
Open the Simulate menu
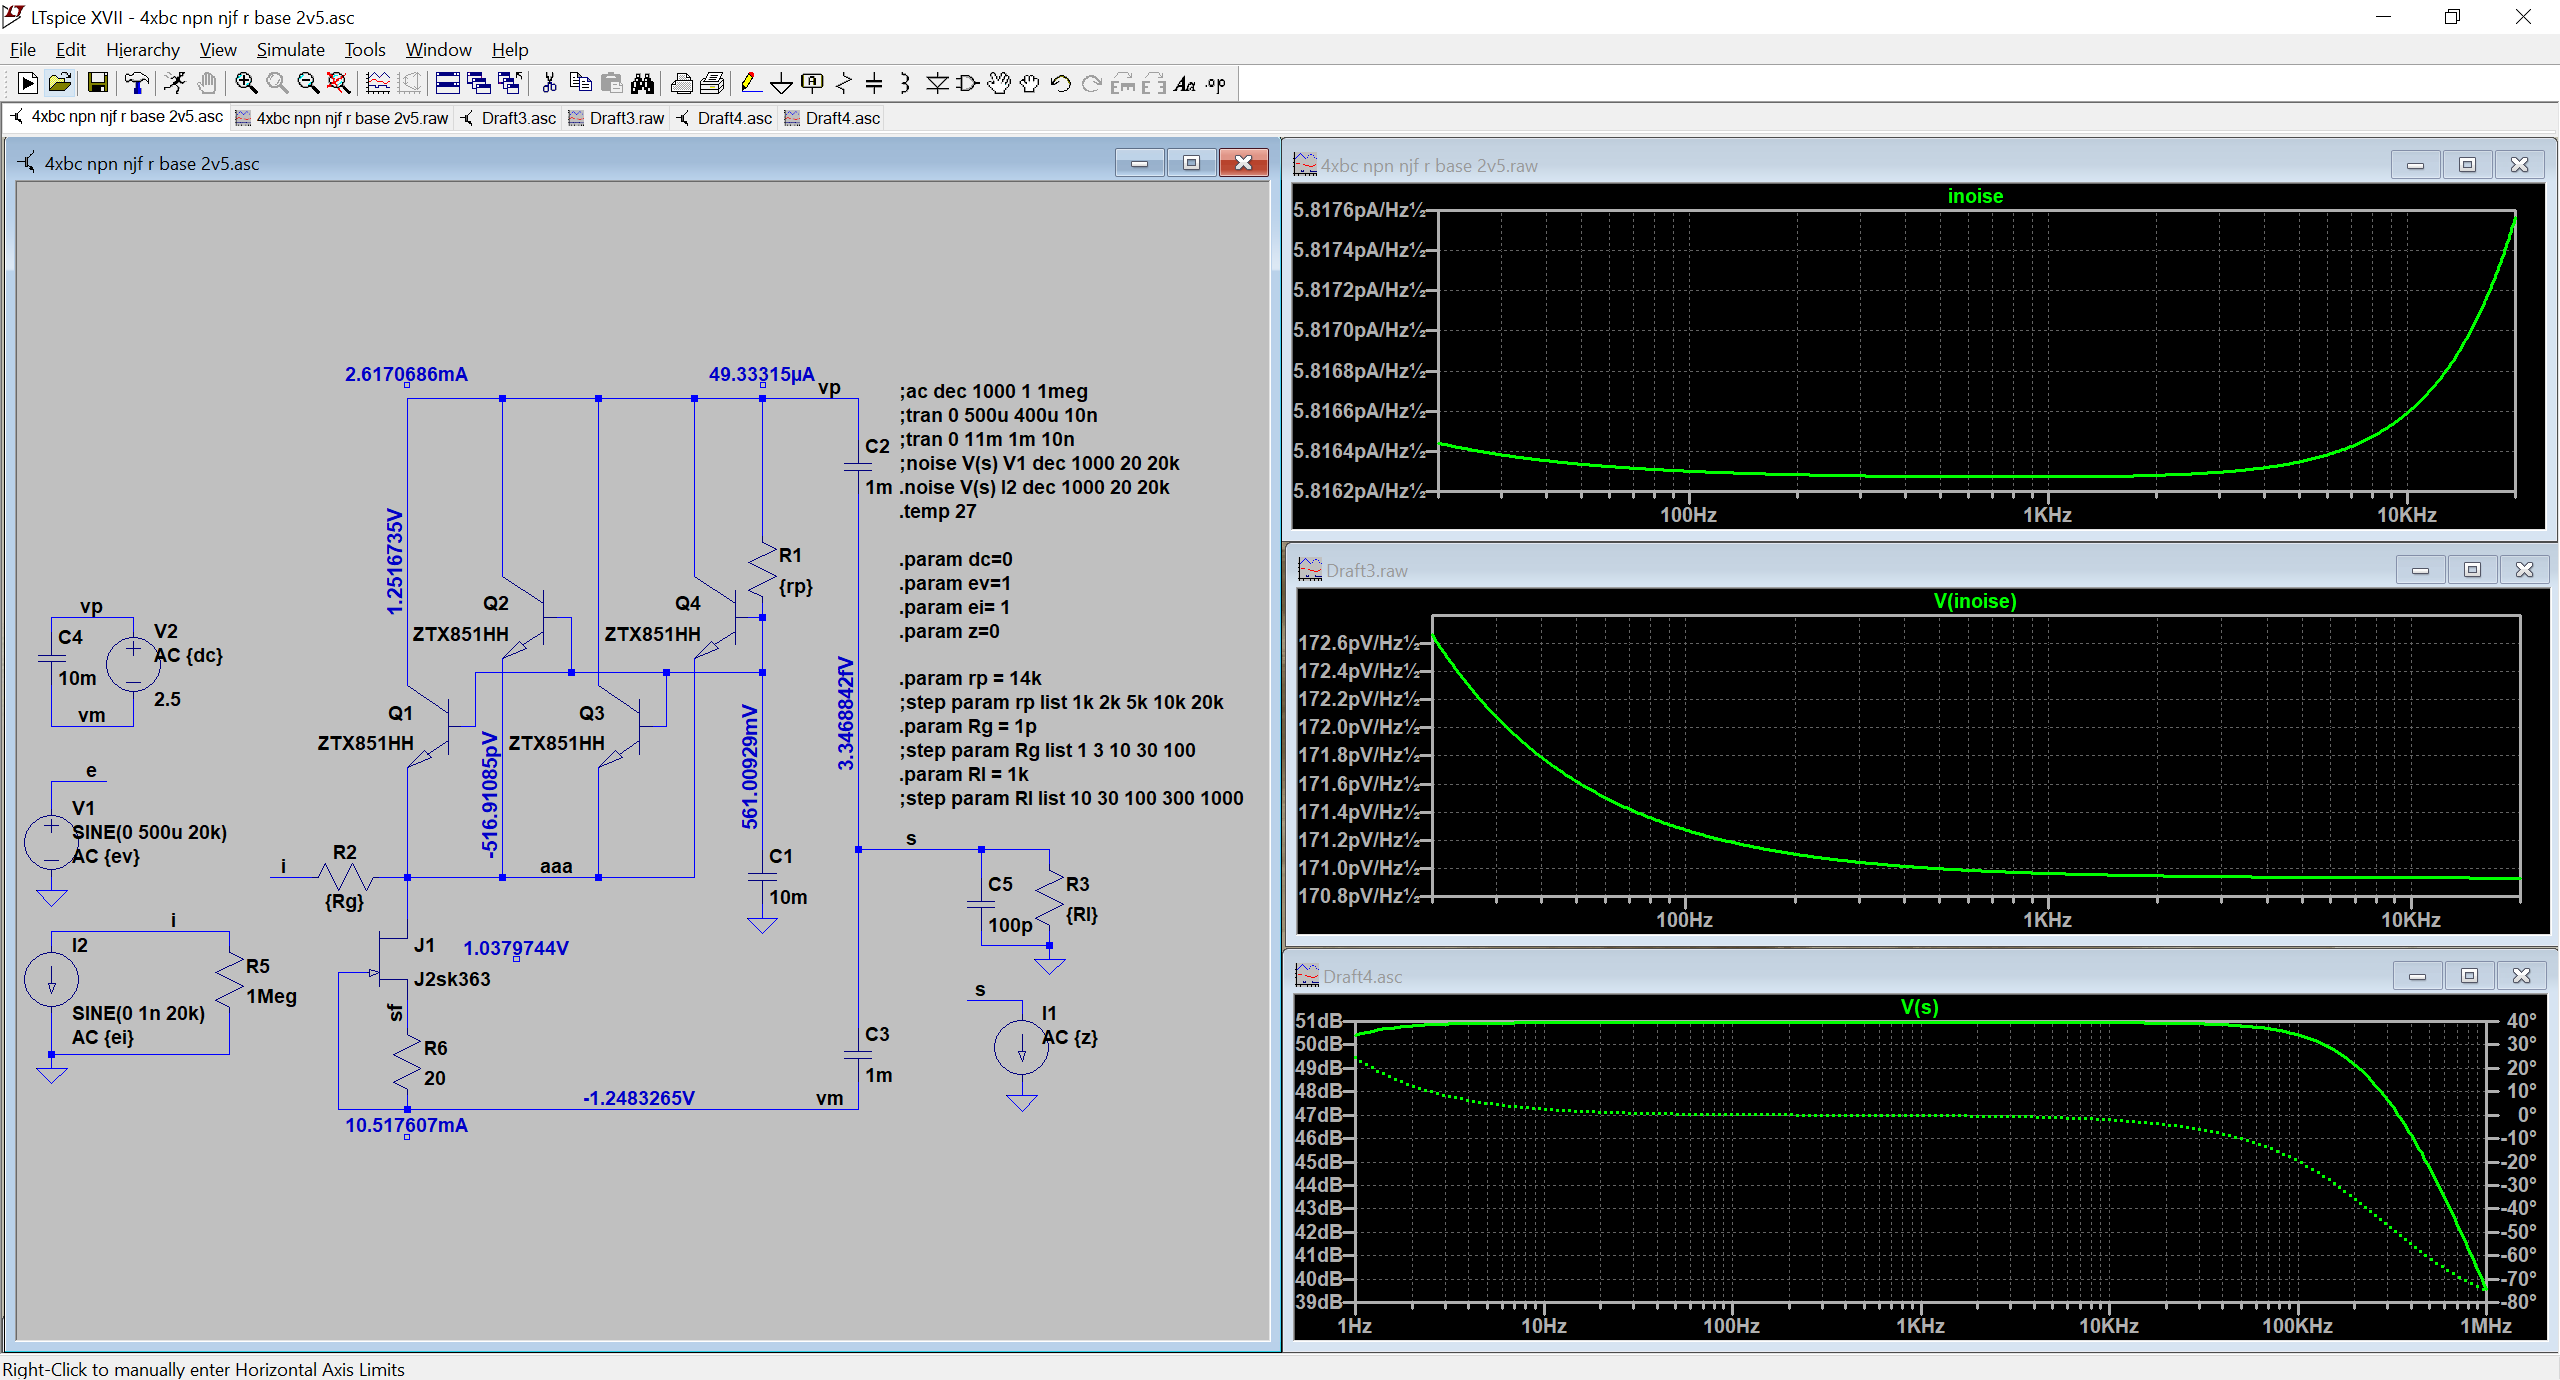coord(290,50)
